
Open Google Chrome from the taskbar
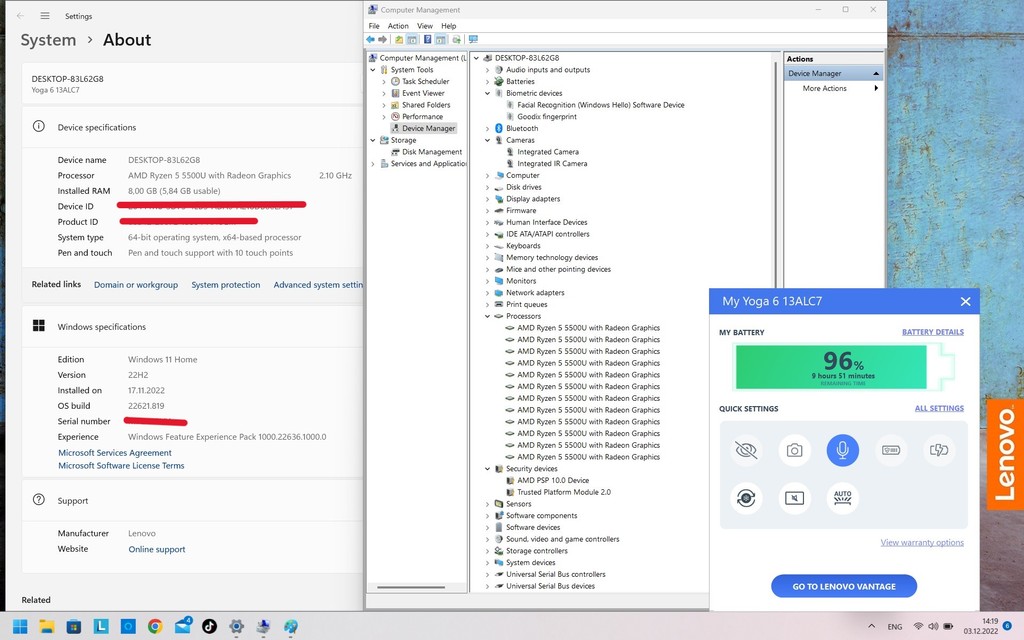(155, 627)
